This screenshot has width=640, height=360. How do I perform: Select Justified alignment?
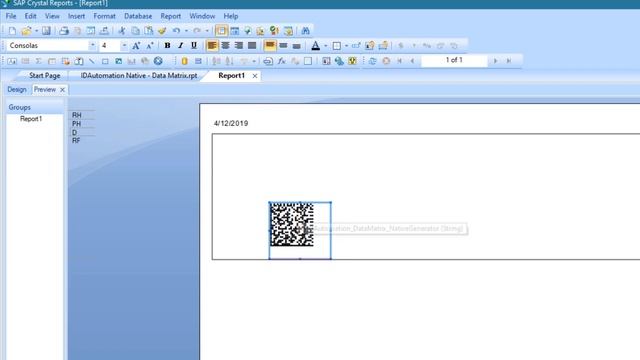(252, 45)
